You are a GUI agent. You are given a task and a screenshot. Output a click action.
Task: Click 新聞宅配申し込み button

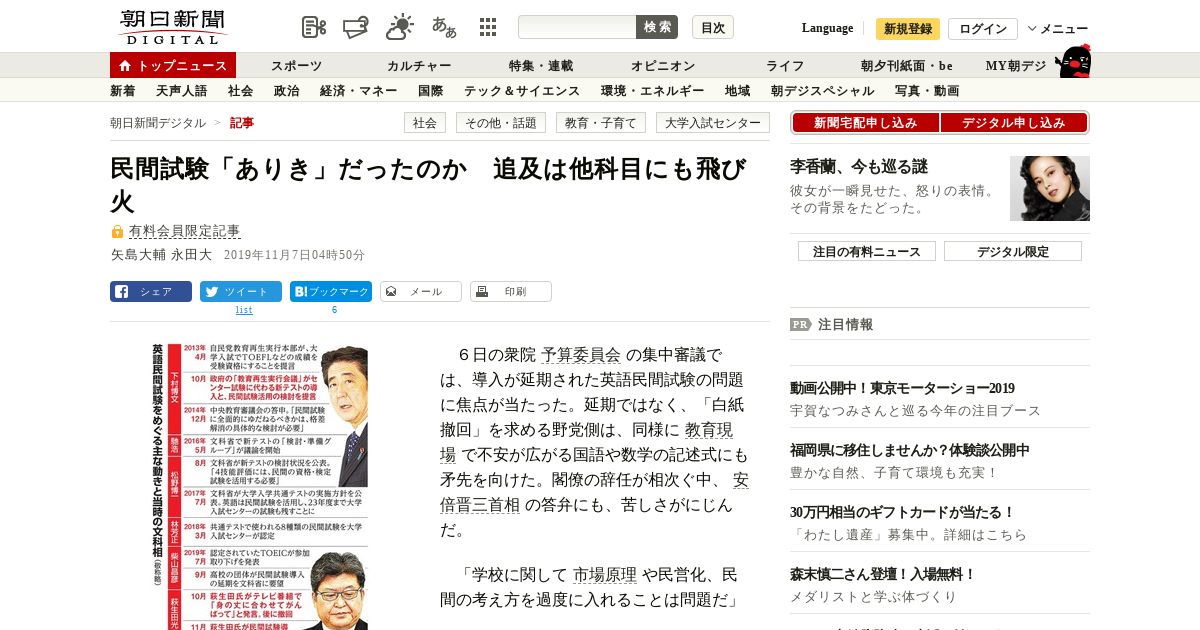click(865, 123)
